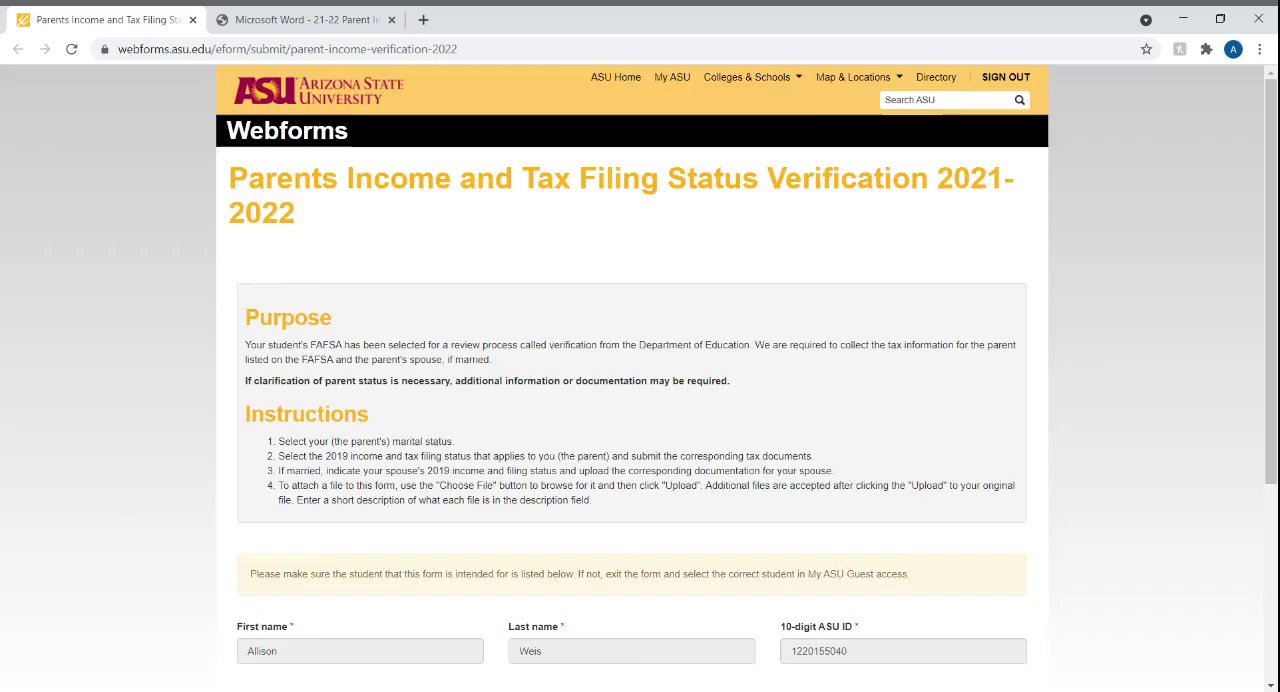Open ASU Home link
1280x692 pixels.
coord(616,77)
